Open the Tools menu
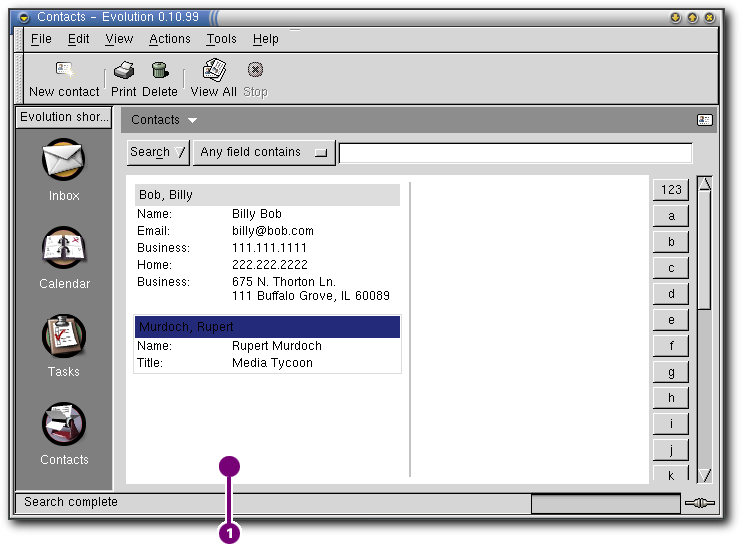The image size is (749, 550). [x=221, y=39]
